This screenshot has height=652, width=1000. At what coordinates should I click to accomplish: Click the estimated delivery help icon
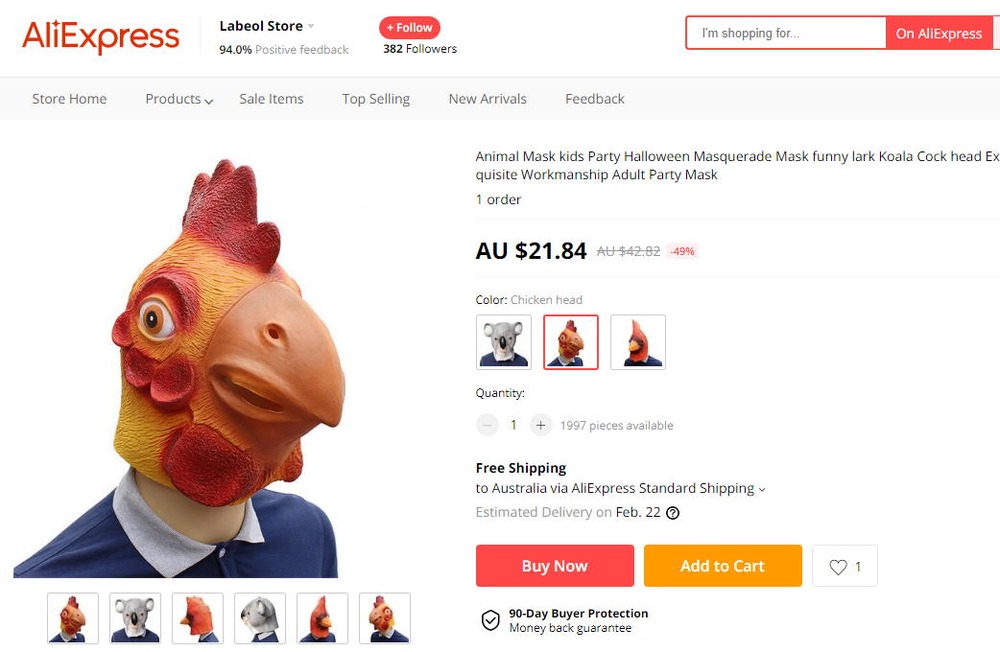[x=673, y=513]
